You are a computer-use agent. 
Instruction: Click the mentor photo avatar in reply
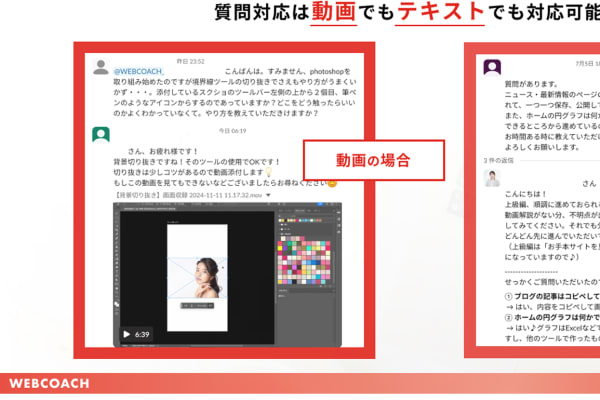(x=492, y=178)
